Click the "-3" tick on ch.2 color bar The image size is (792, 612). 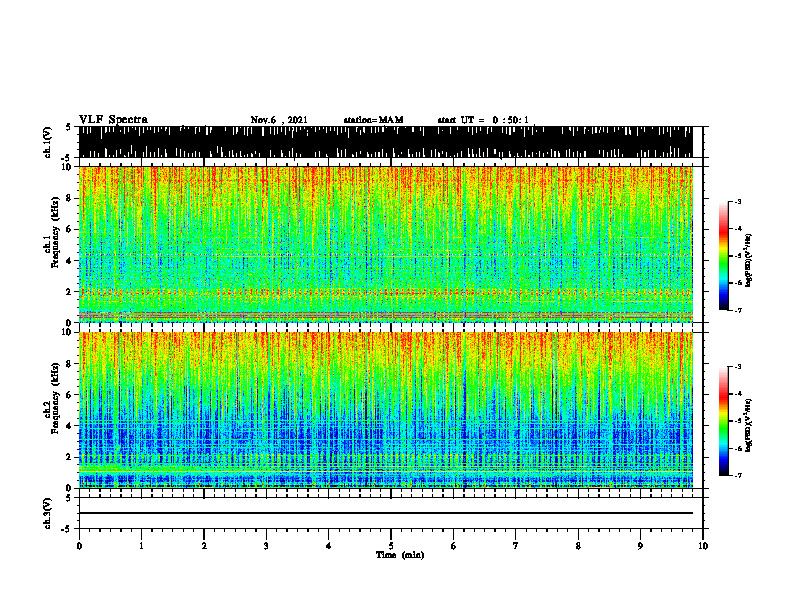(738, 367)
